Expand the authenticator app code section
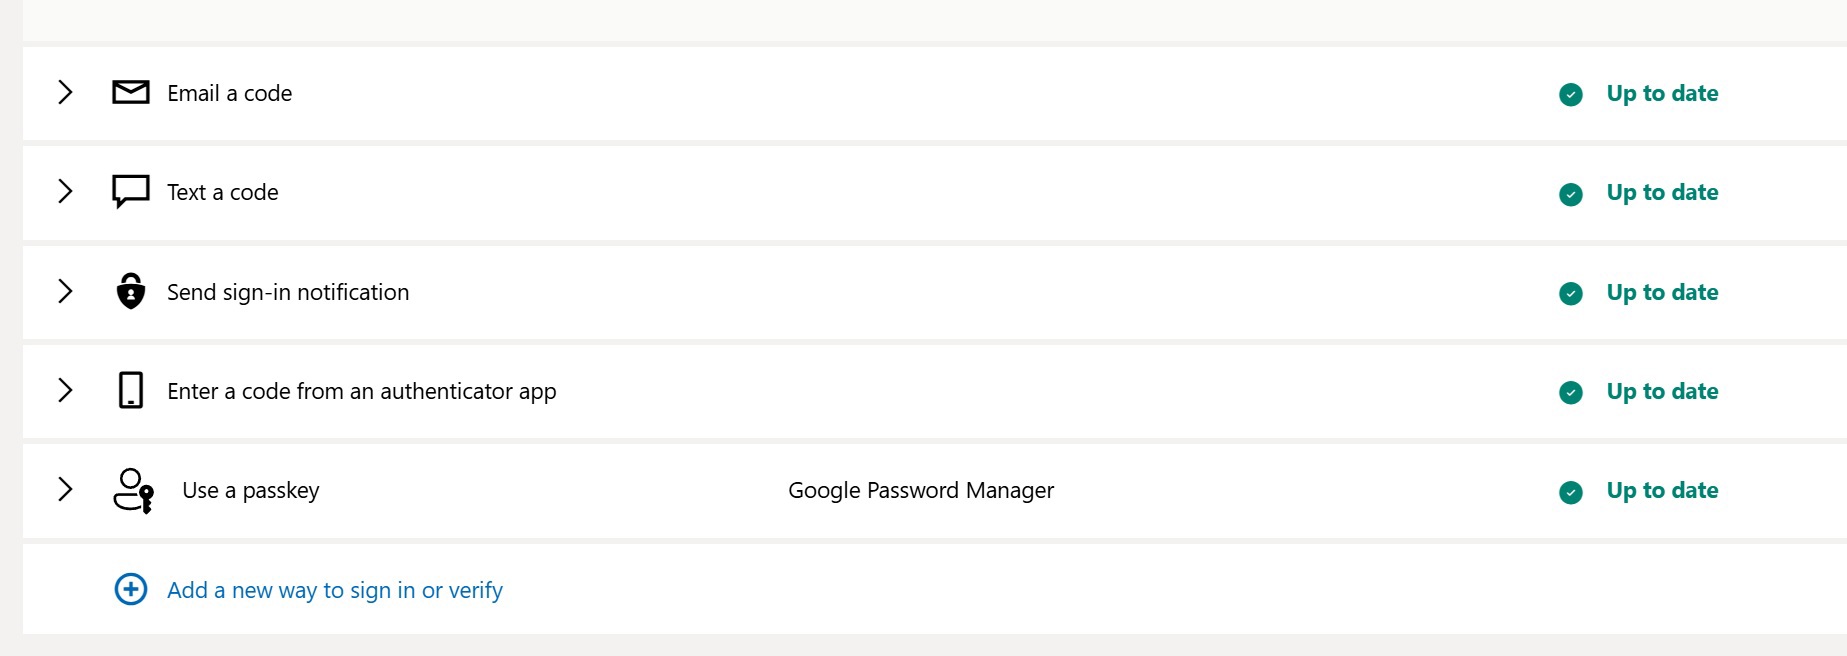Screen dimensions: 1847x656 [x=66, y=390]
